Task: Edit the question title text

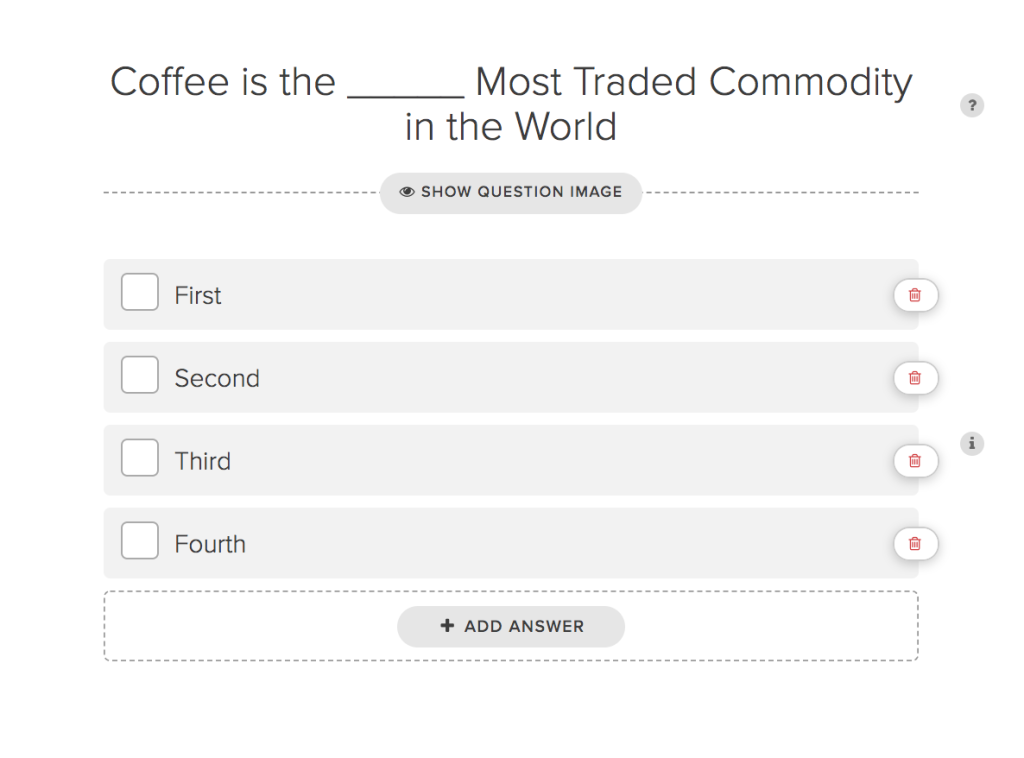Action: (x=511, y=104)
